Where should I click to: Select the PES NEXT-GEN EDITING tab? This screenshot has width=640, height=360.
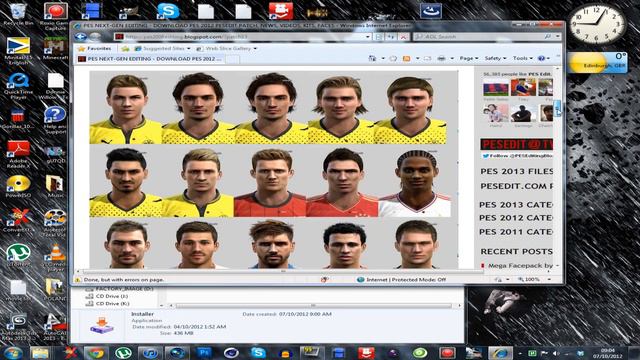tap(150, 59)
